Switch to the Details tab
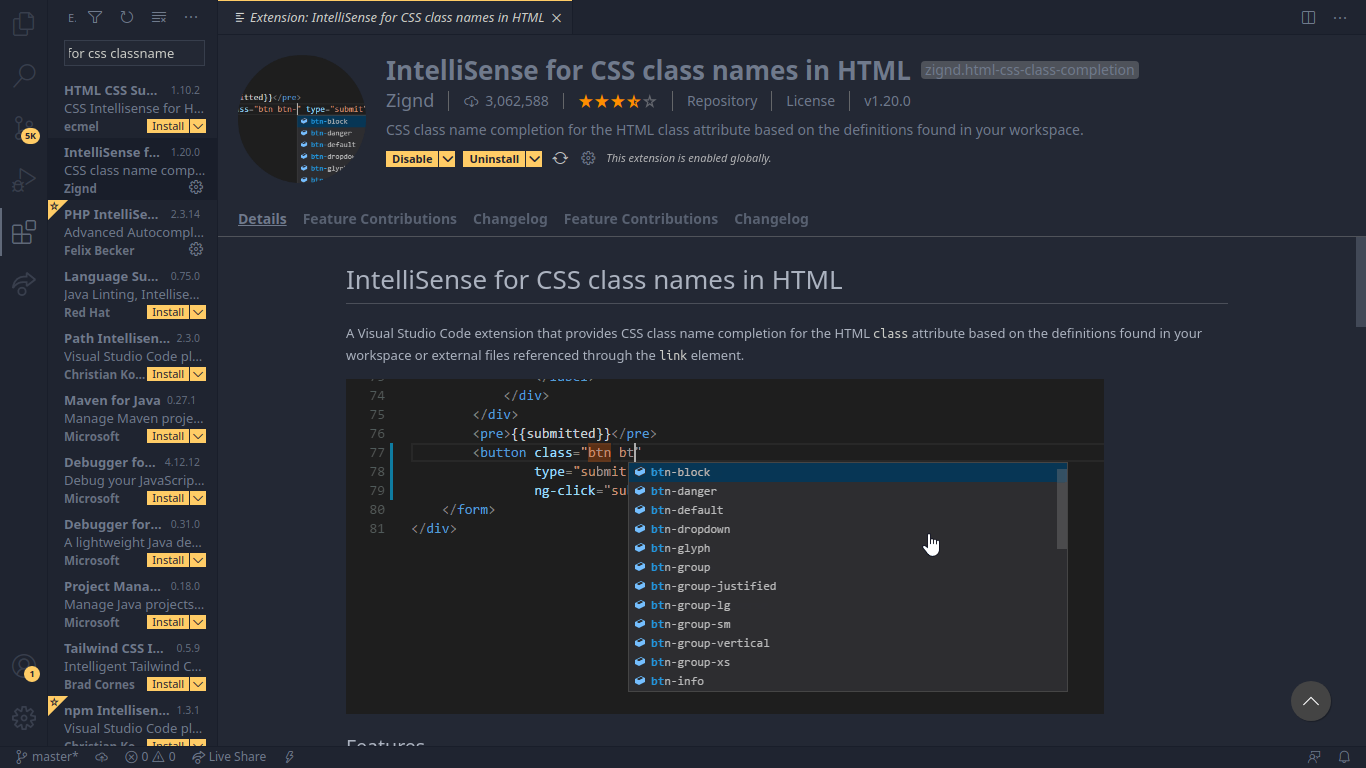Image resolution: width=1366 pixels, height=768 pixels. (262, 219)
